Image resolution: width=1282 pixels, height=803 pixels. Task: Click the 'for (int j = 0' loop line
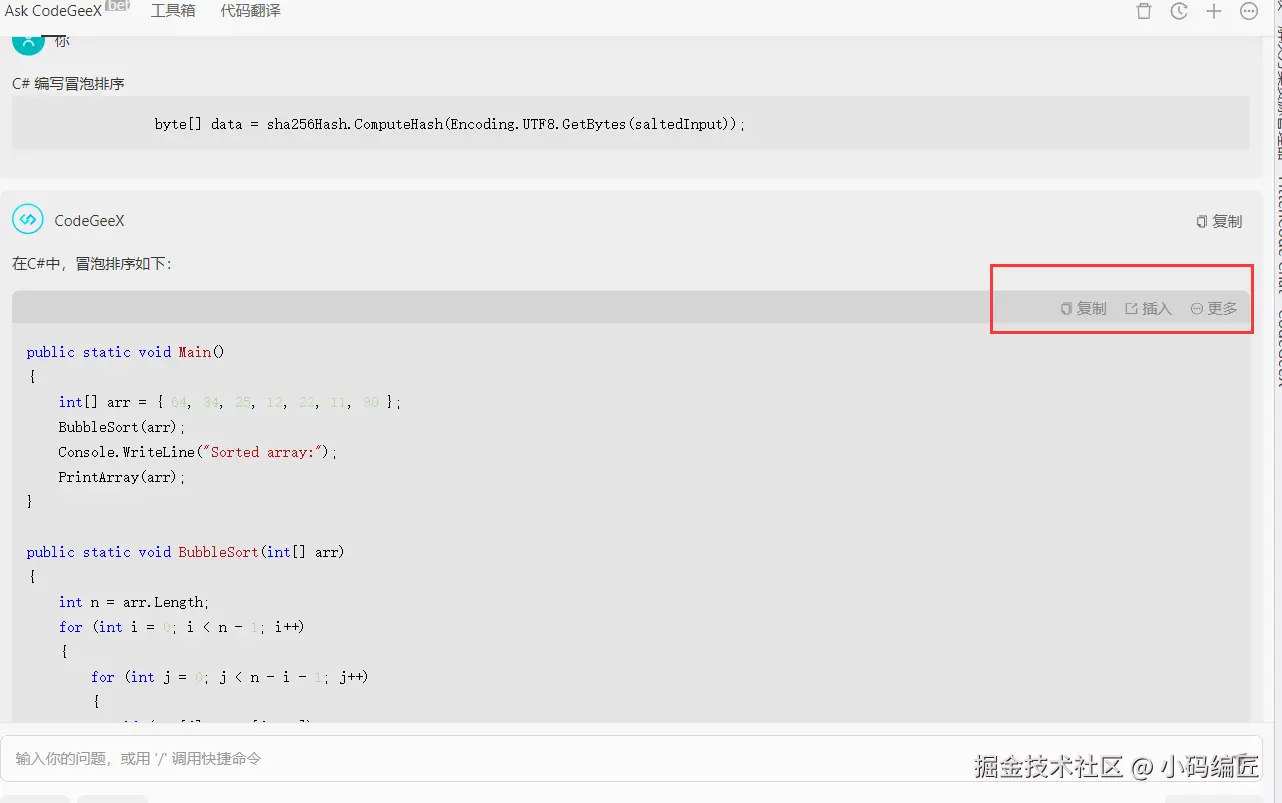pyautogui.click(x=229, y=677)
